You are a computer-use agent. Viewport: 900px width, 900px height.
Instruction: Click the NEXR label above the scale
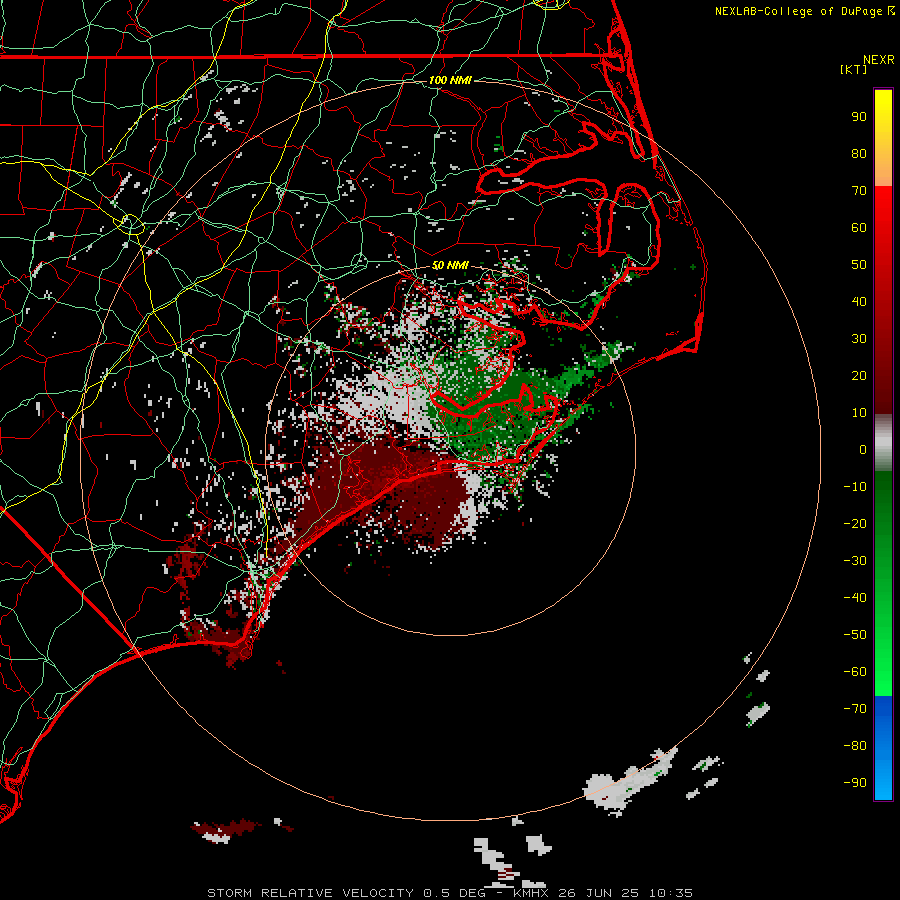coord(878,60)
